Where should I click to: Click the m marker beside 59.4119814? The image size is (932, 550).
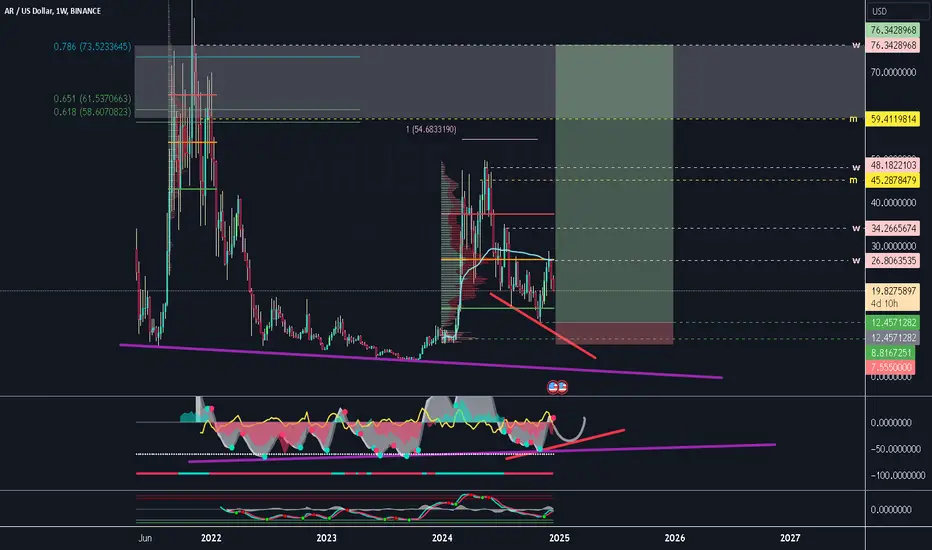click(854, 119)
